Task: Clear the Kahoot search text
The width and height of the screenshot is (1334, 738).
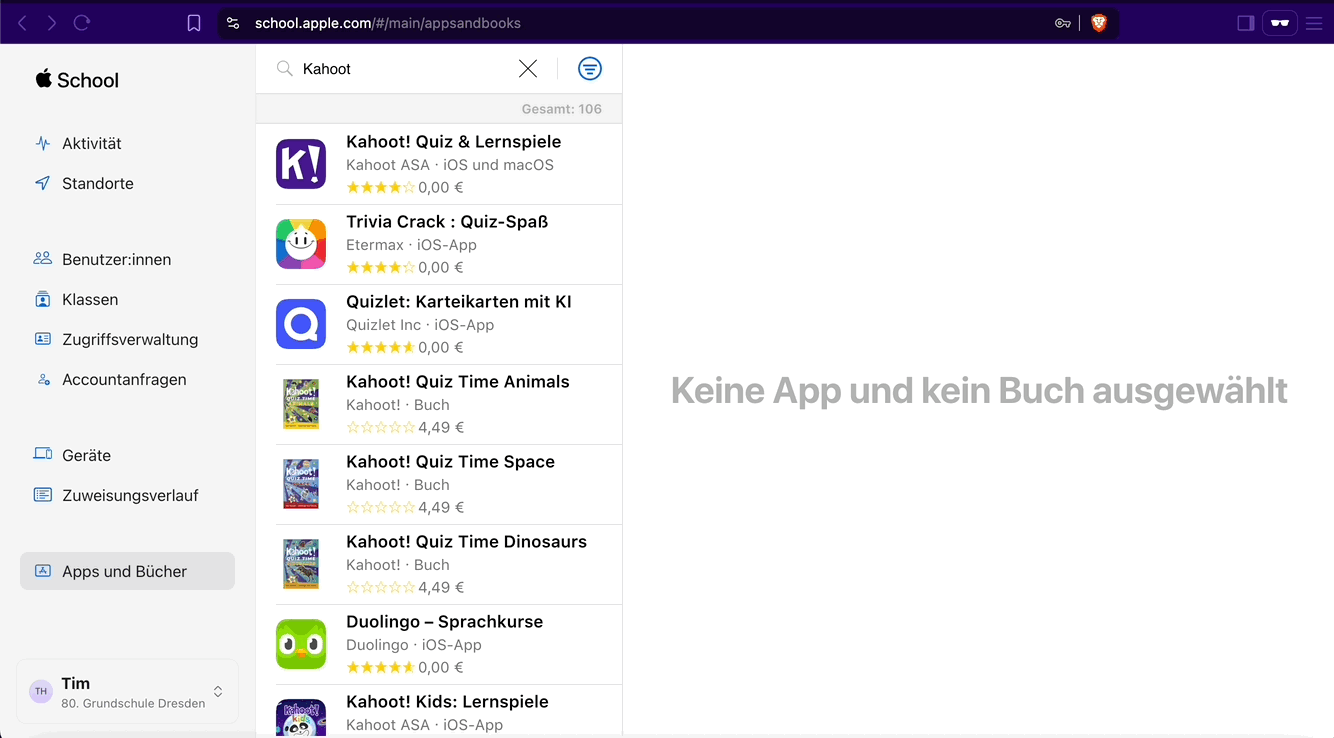Action: tap(528, 68)
